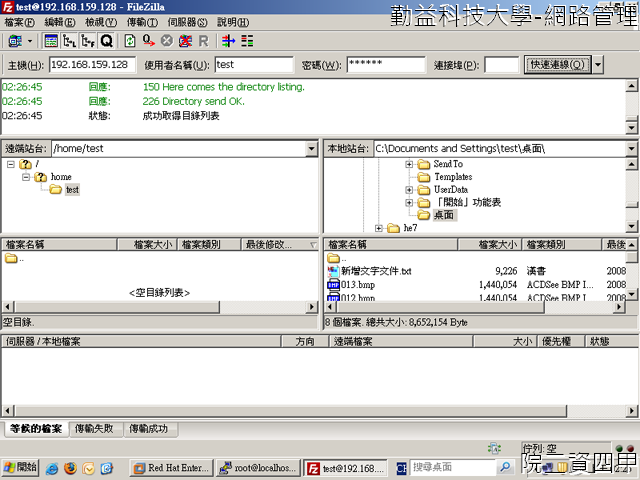This screenshot has height=480, width=640.
Task: Open the Site Manager icon
Action: click(x=14, y=41)
